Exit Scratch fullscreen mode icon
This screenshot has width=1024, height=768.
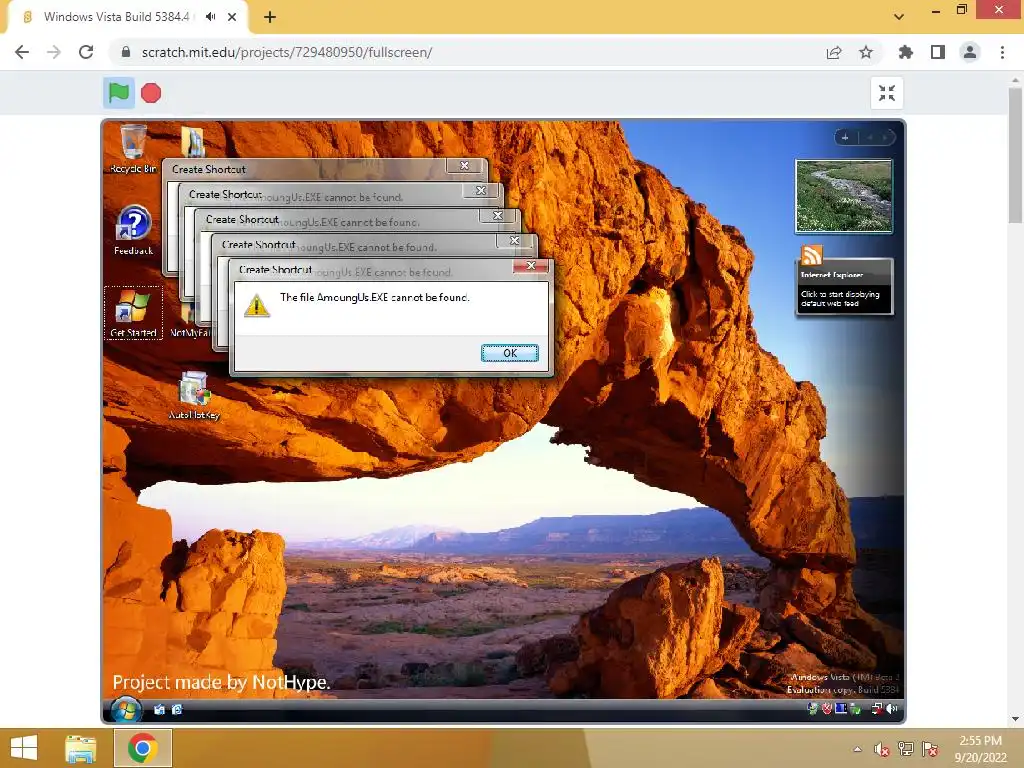(887, 93)
